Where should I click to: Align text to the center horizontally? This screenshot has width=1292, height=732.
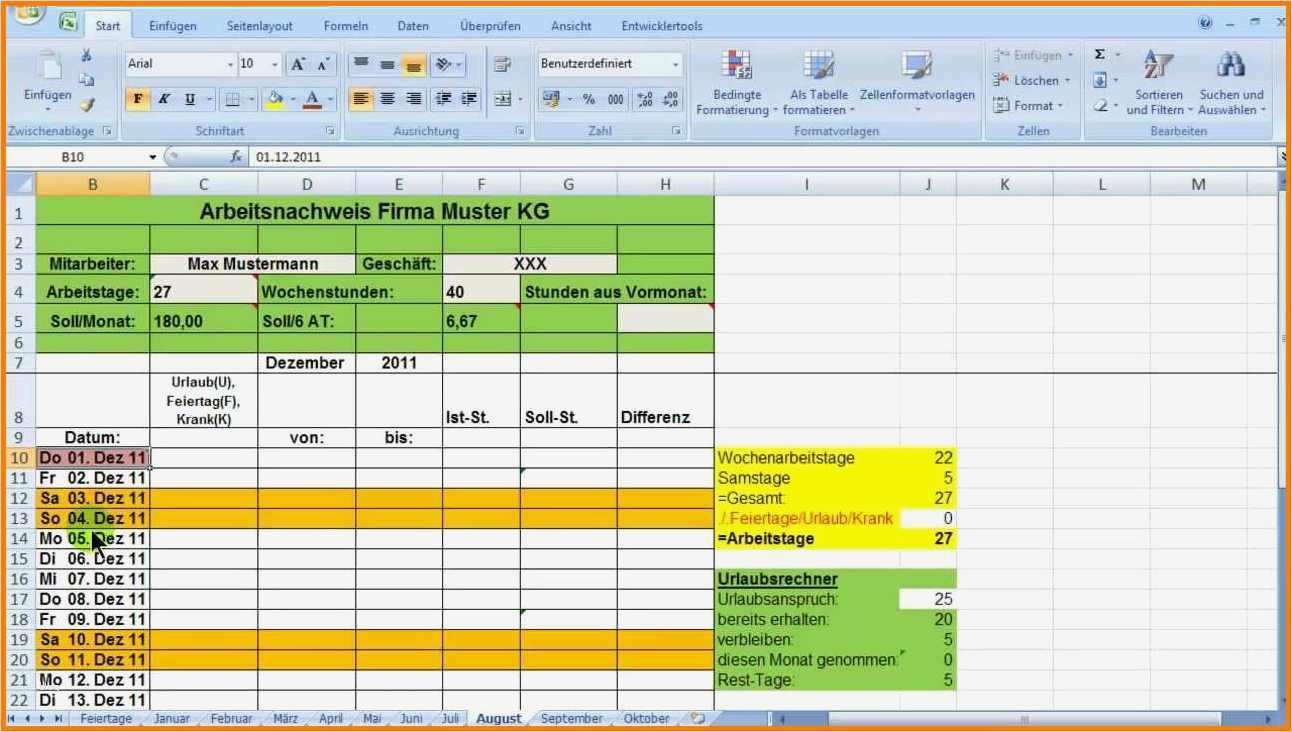tap(387, 99)
